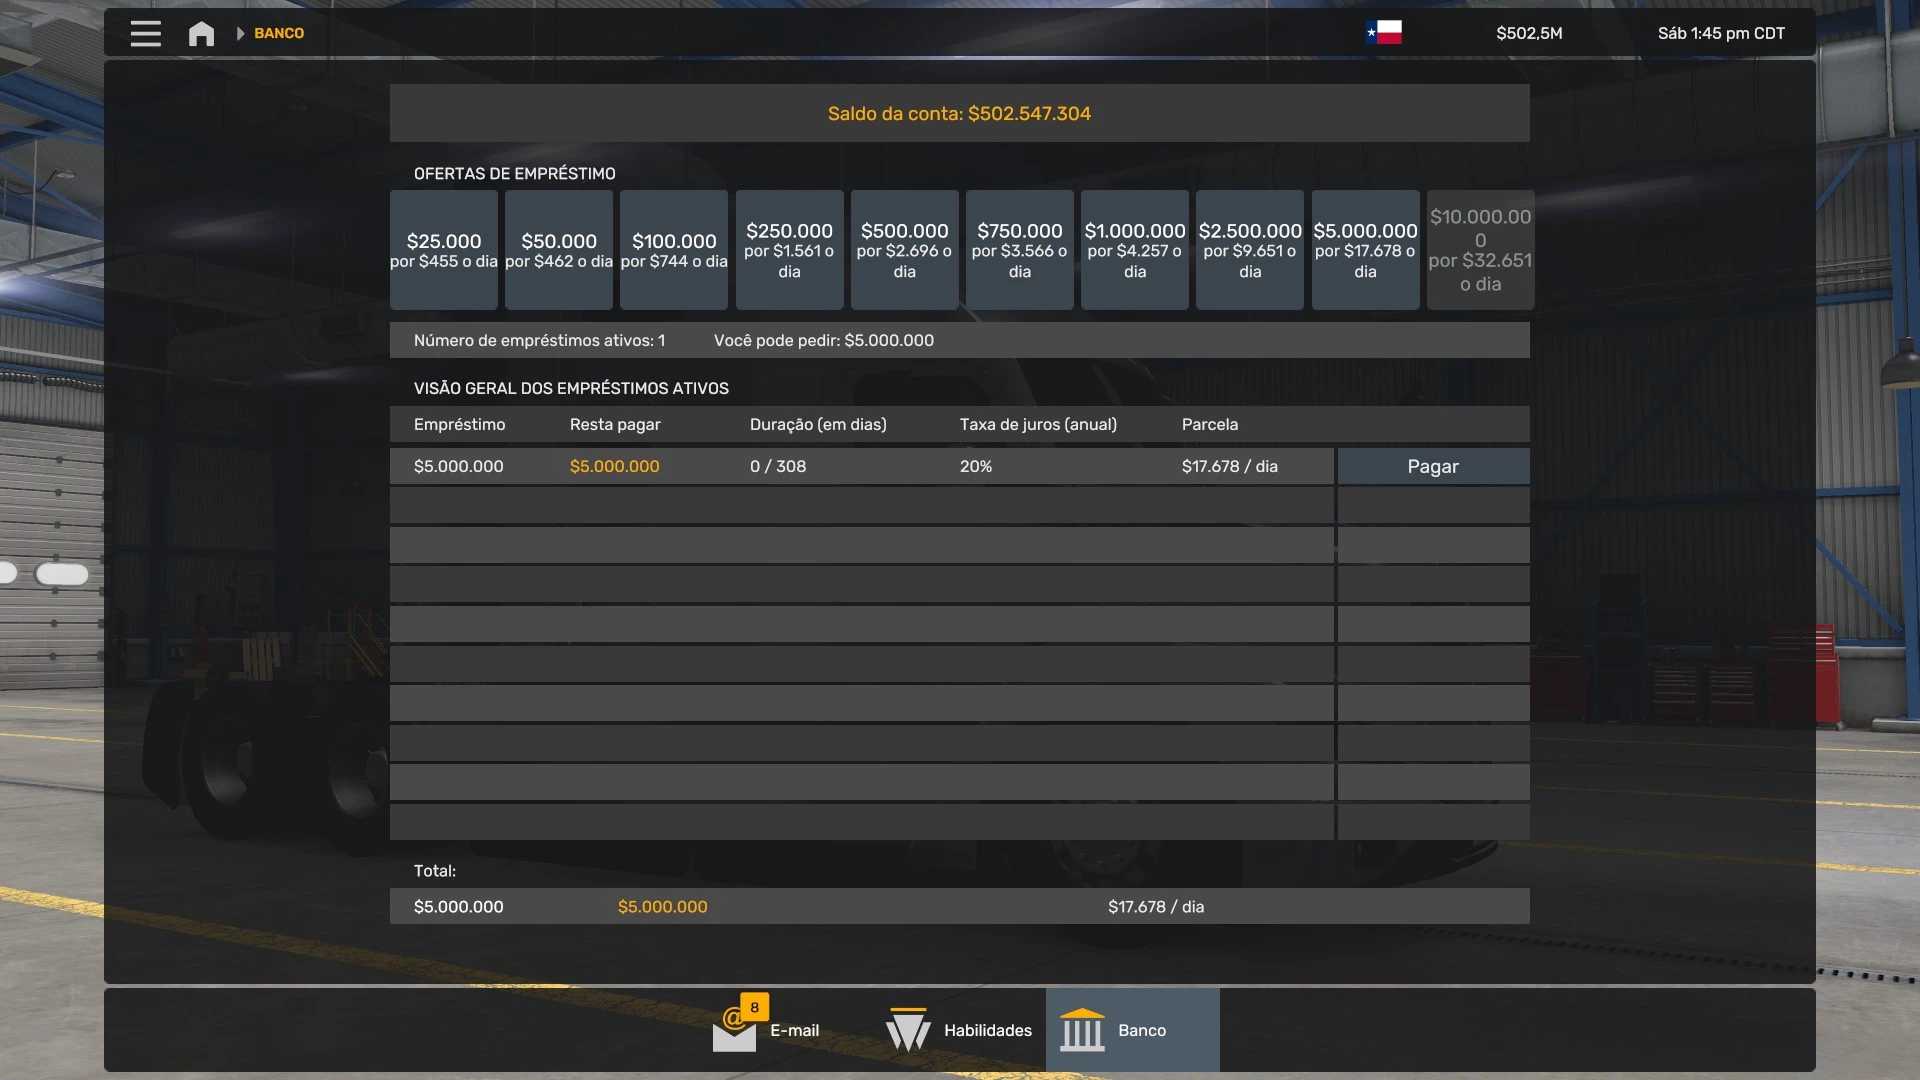Click the Banco building icon
Viewport: 1920px width, 1080px height.
tap(1082, 1030)
